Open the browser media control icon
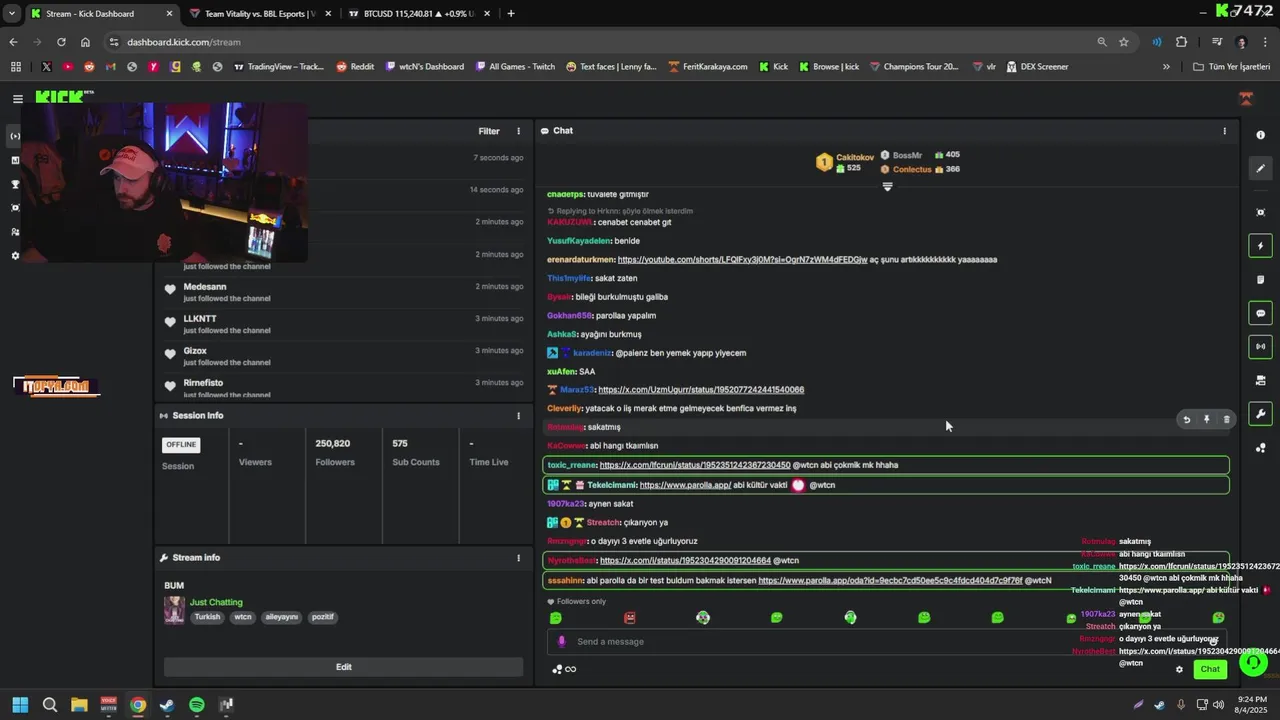This screenshot has width=1280, height=720. pos(1217,42)
